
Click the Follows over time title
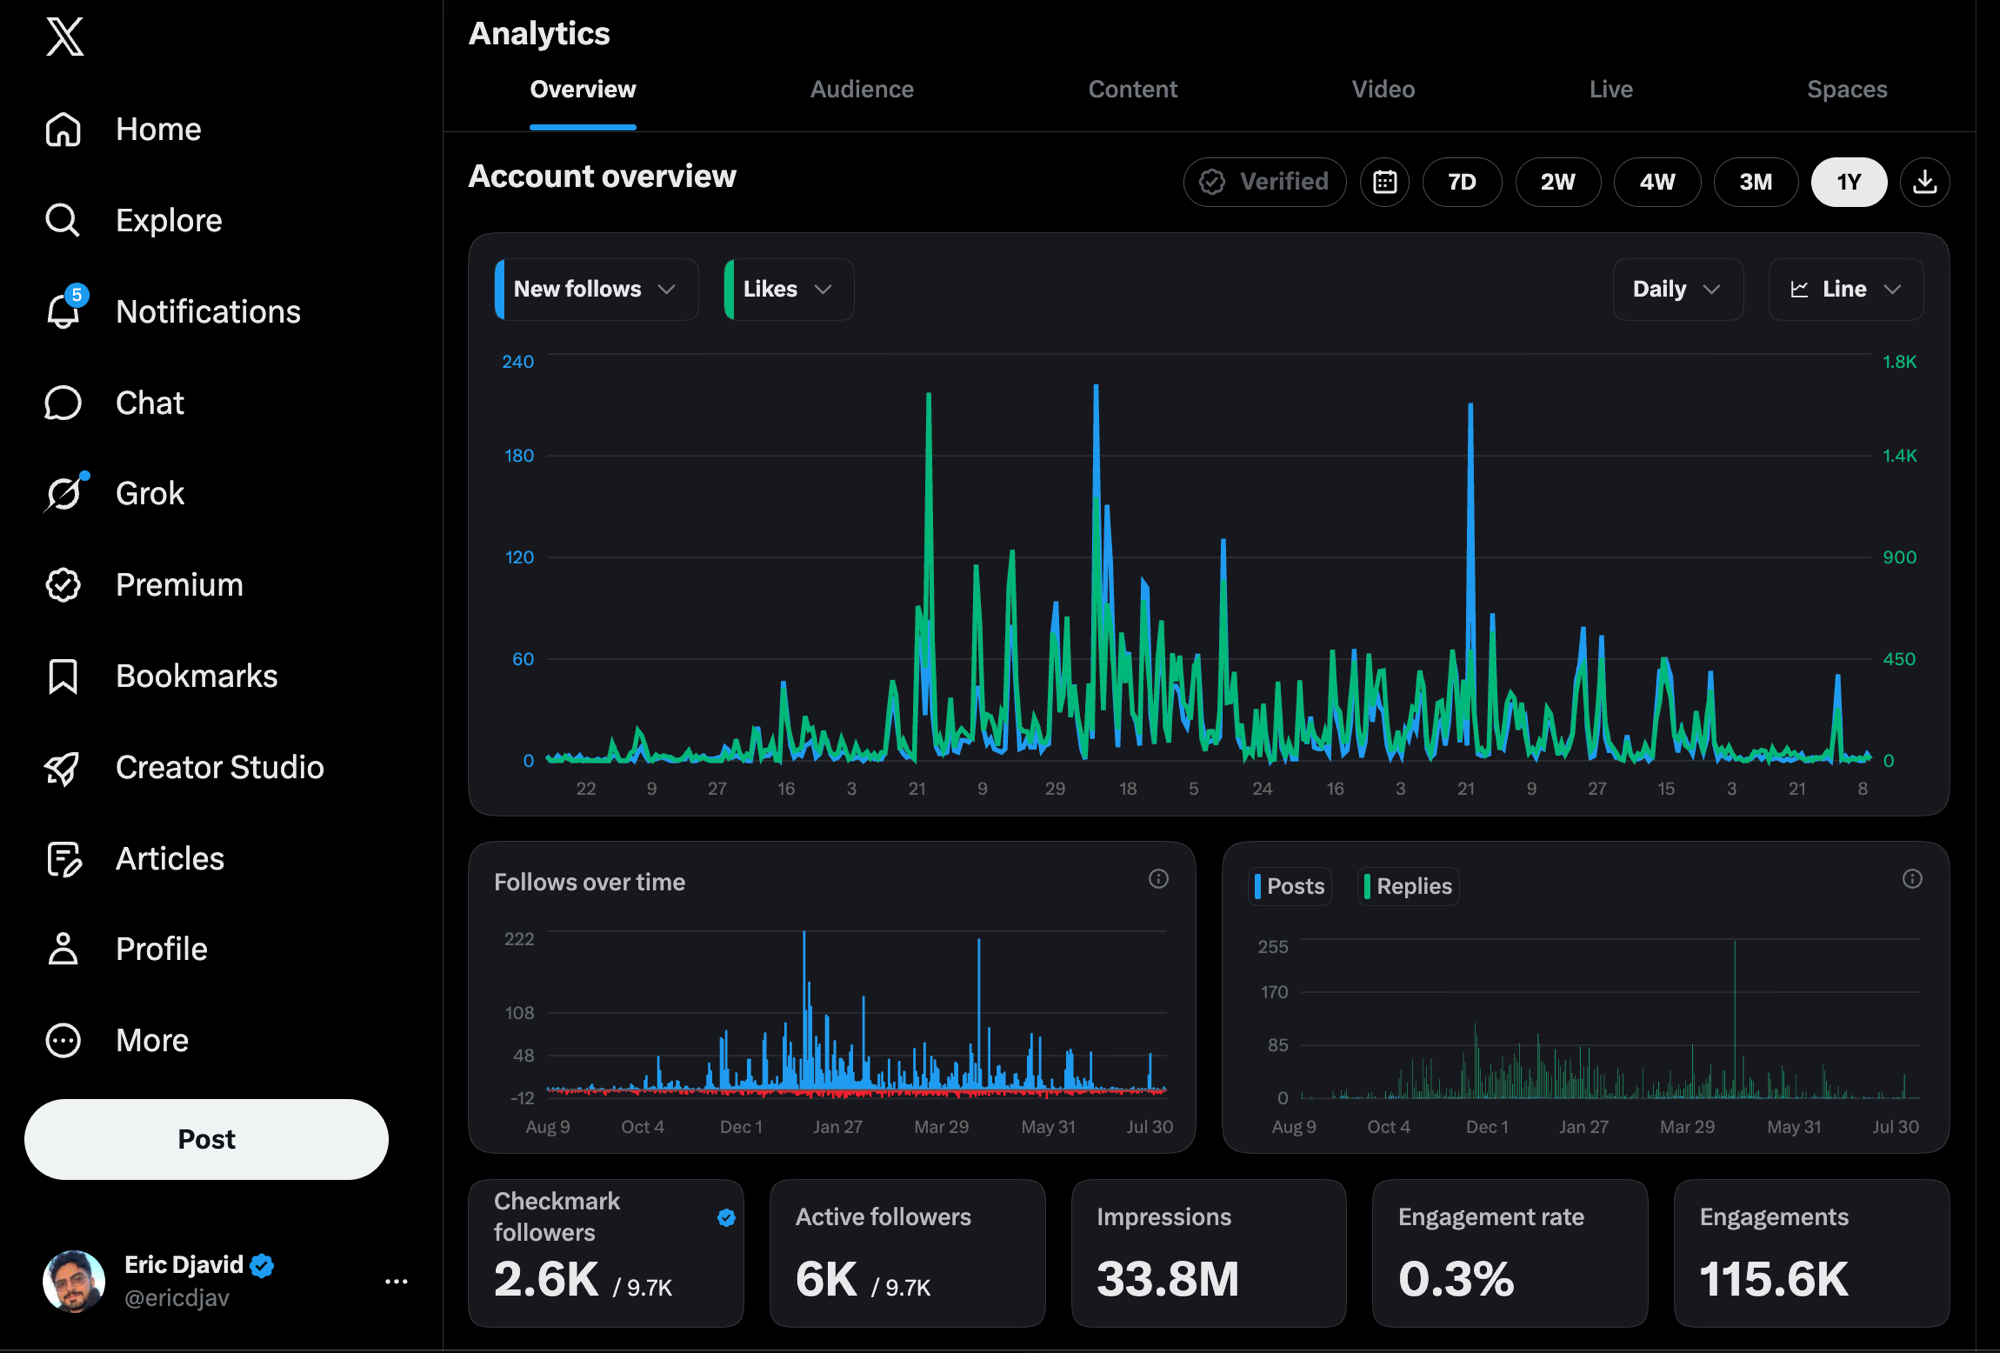590,882
